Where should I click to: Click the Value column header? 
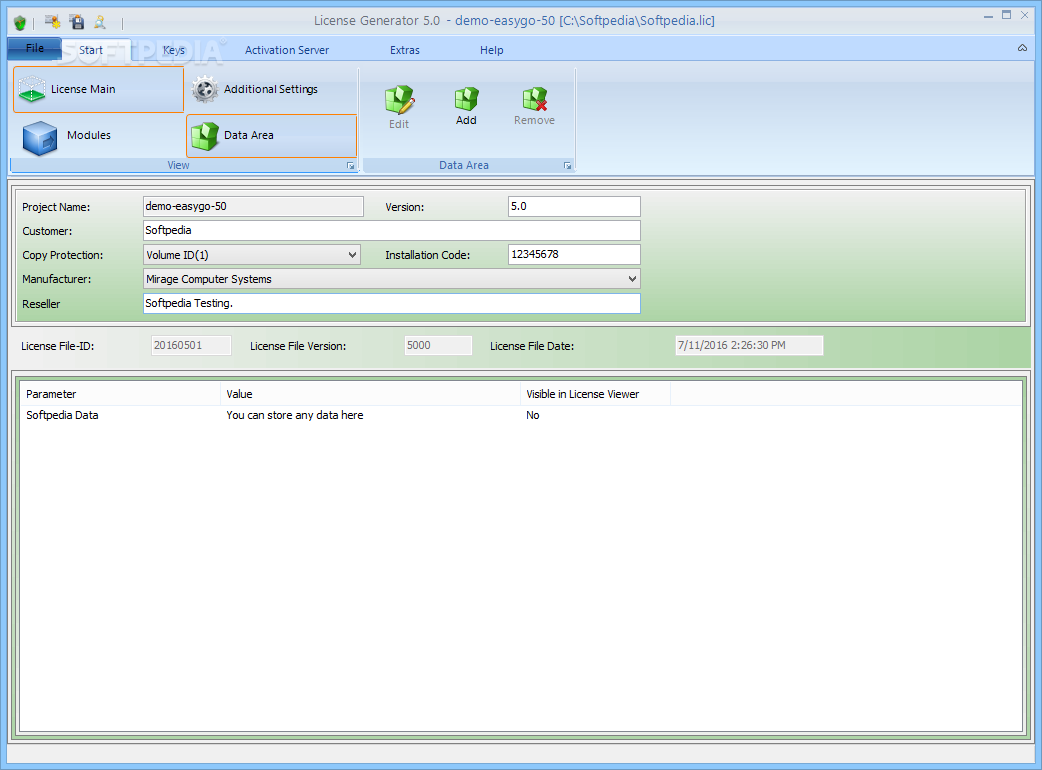click(370, 394)
